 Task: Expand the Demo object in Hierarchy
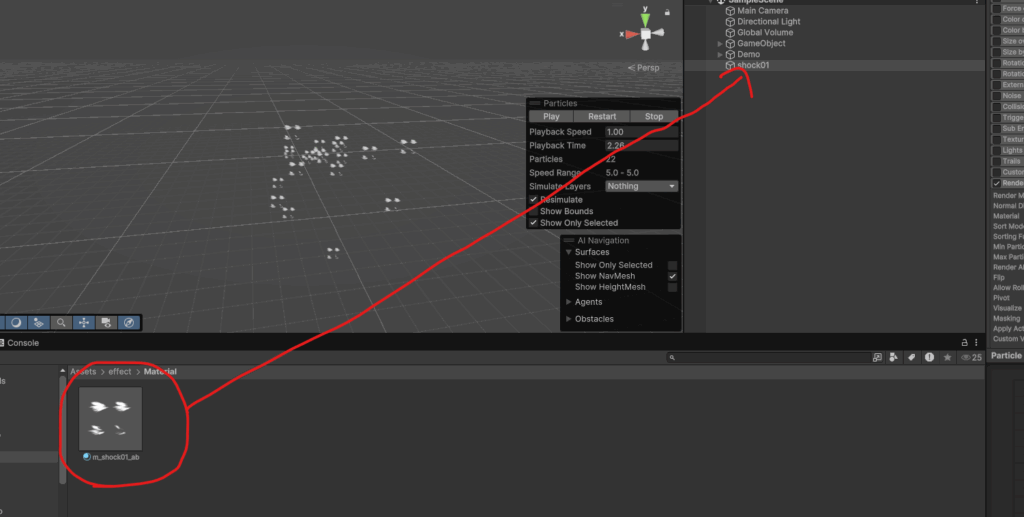pyautogui.click(x=720, y=54)
